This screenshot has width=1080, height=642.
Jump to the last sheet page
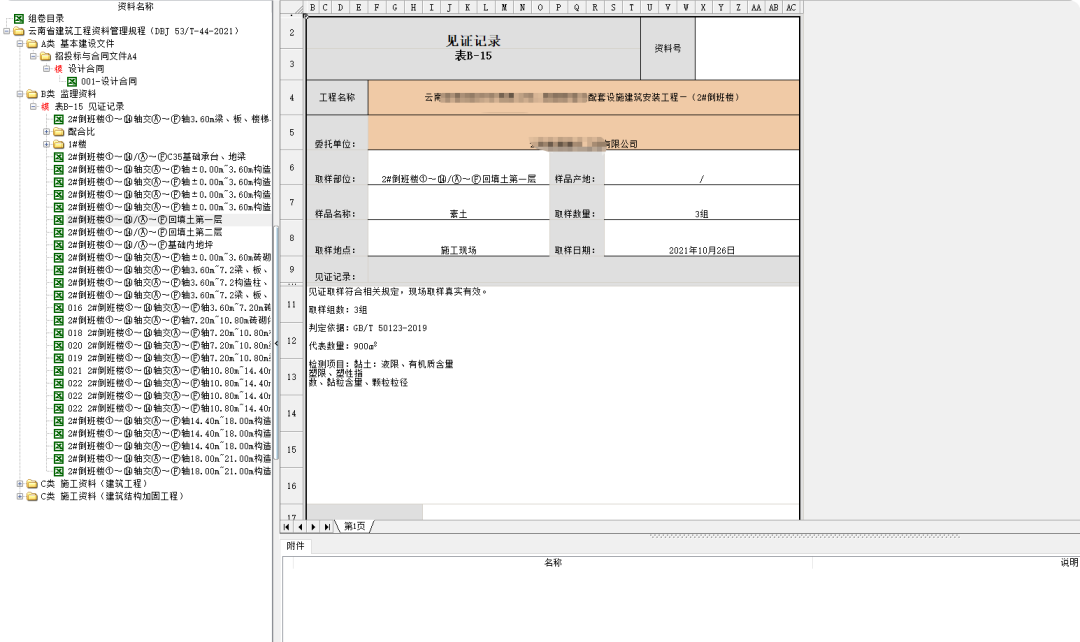click(327, 527)
